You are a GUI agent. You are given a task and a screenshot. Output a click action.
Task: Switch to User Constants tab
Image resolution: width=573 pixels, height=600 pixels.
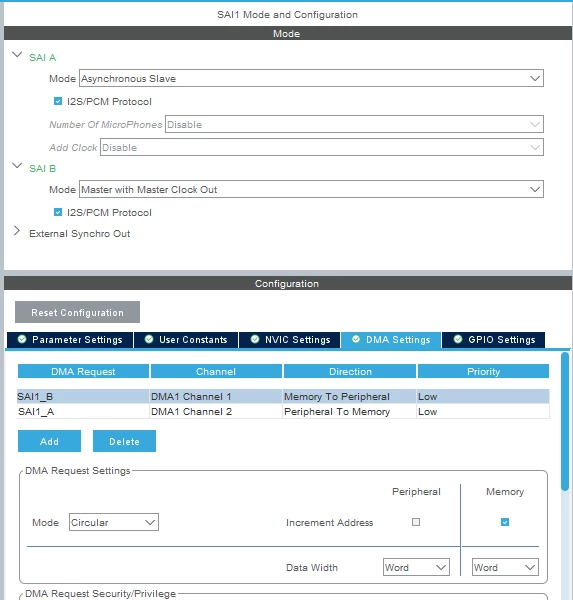click(x=186, y=340)
